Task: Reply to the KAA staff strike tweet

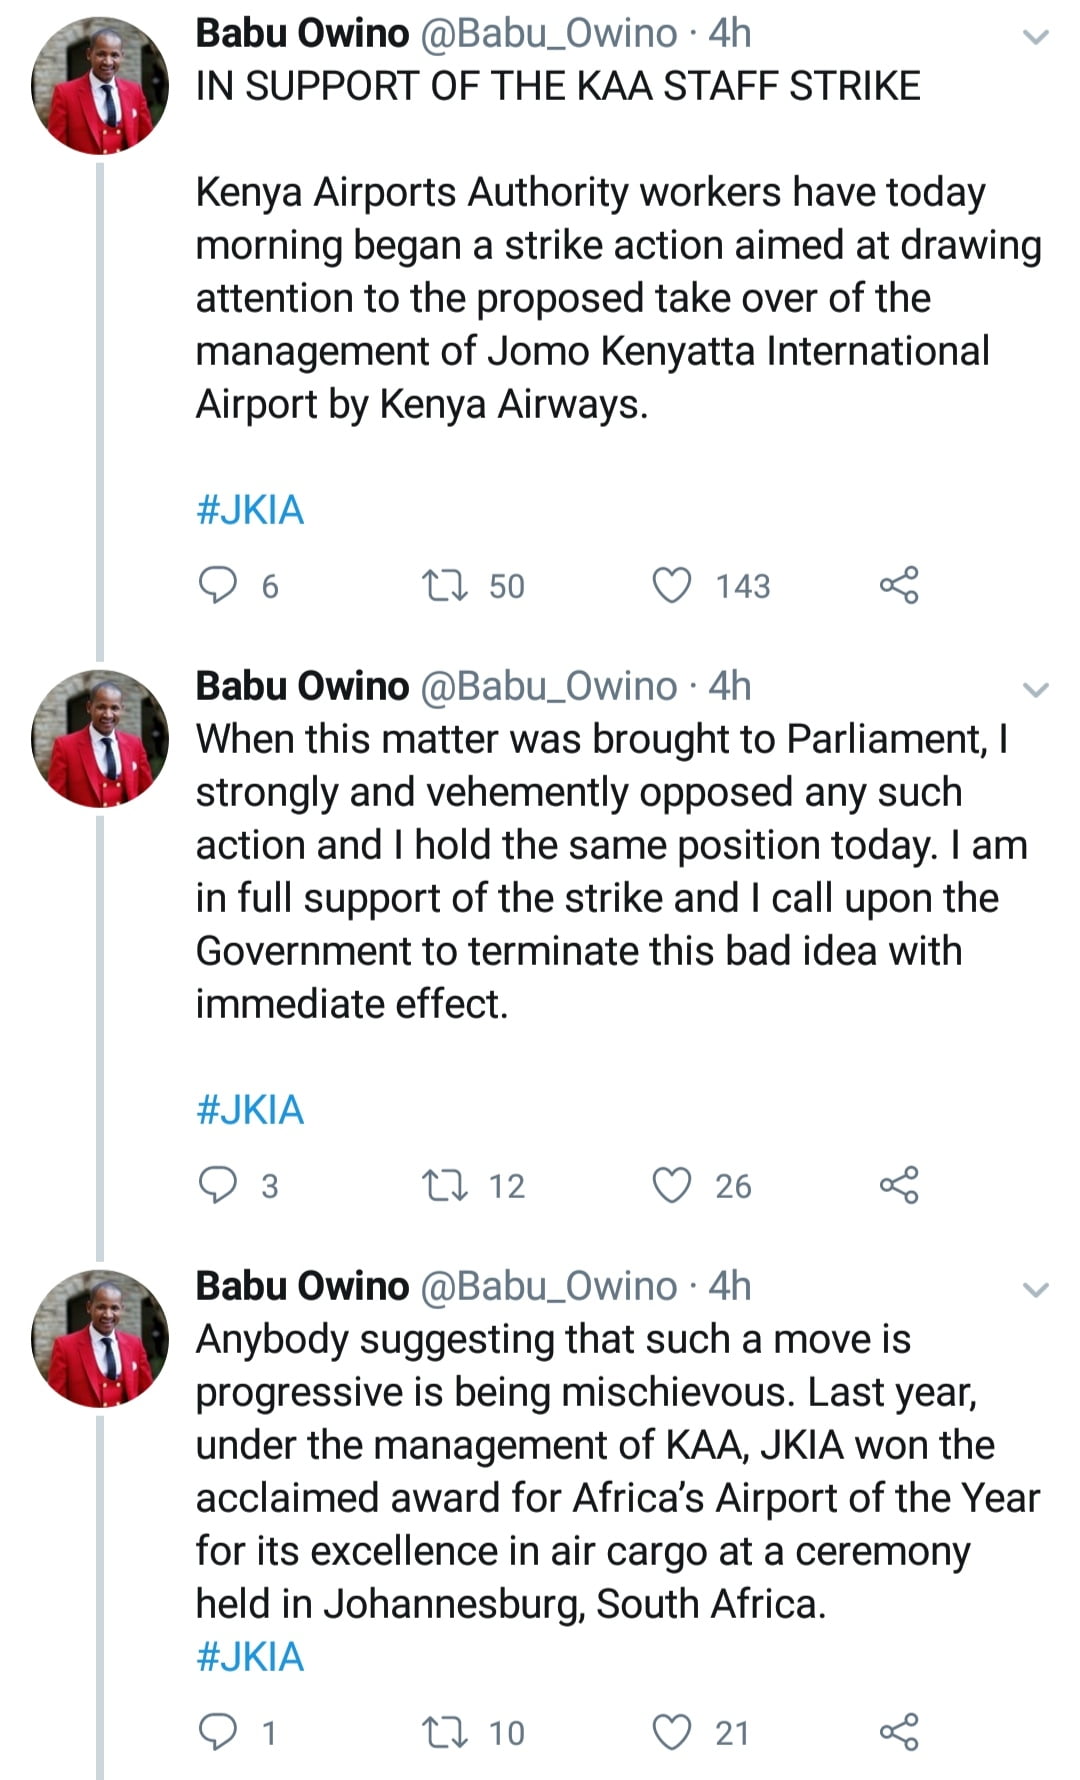Action: pos(218,585)
